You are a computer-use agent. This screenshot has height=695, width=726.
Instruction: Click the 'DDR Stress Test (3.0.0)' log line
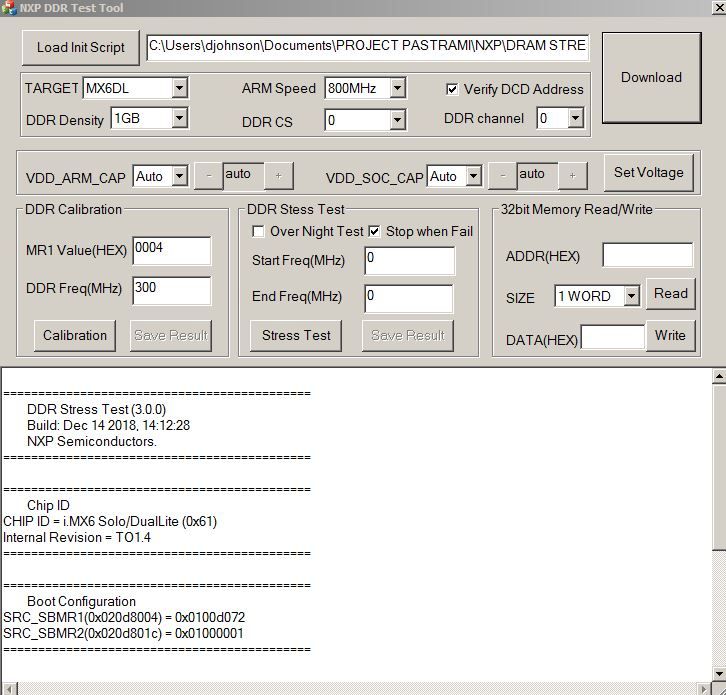tap(96, 409)
